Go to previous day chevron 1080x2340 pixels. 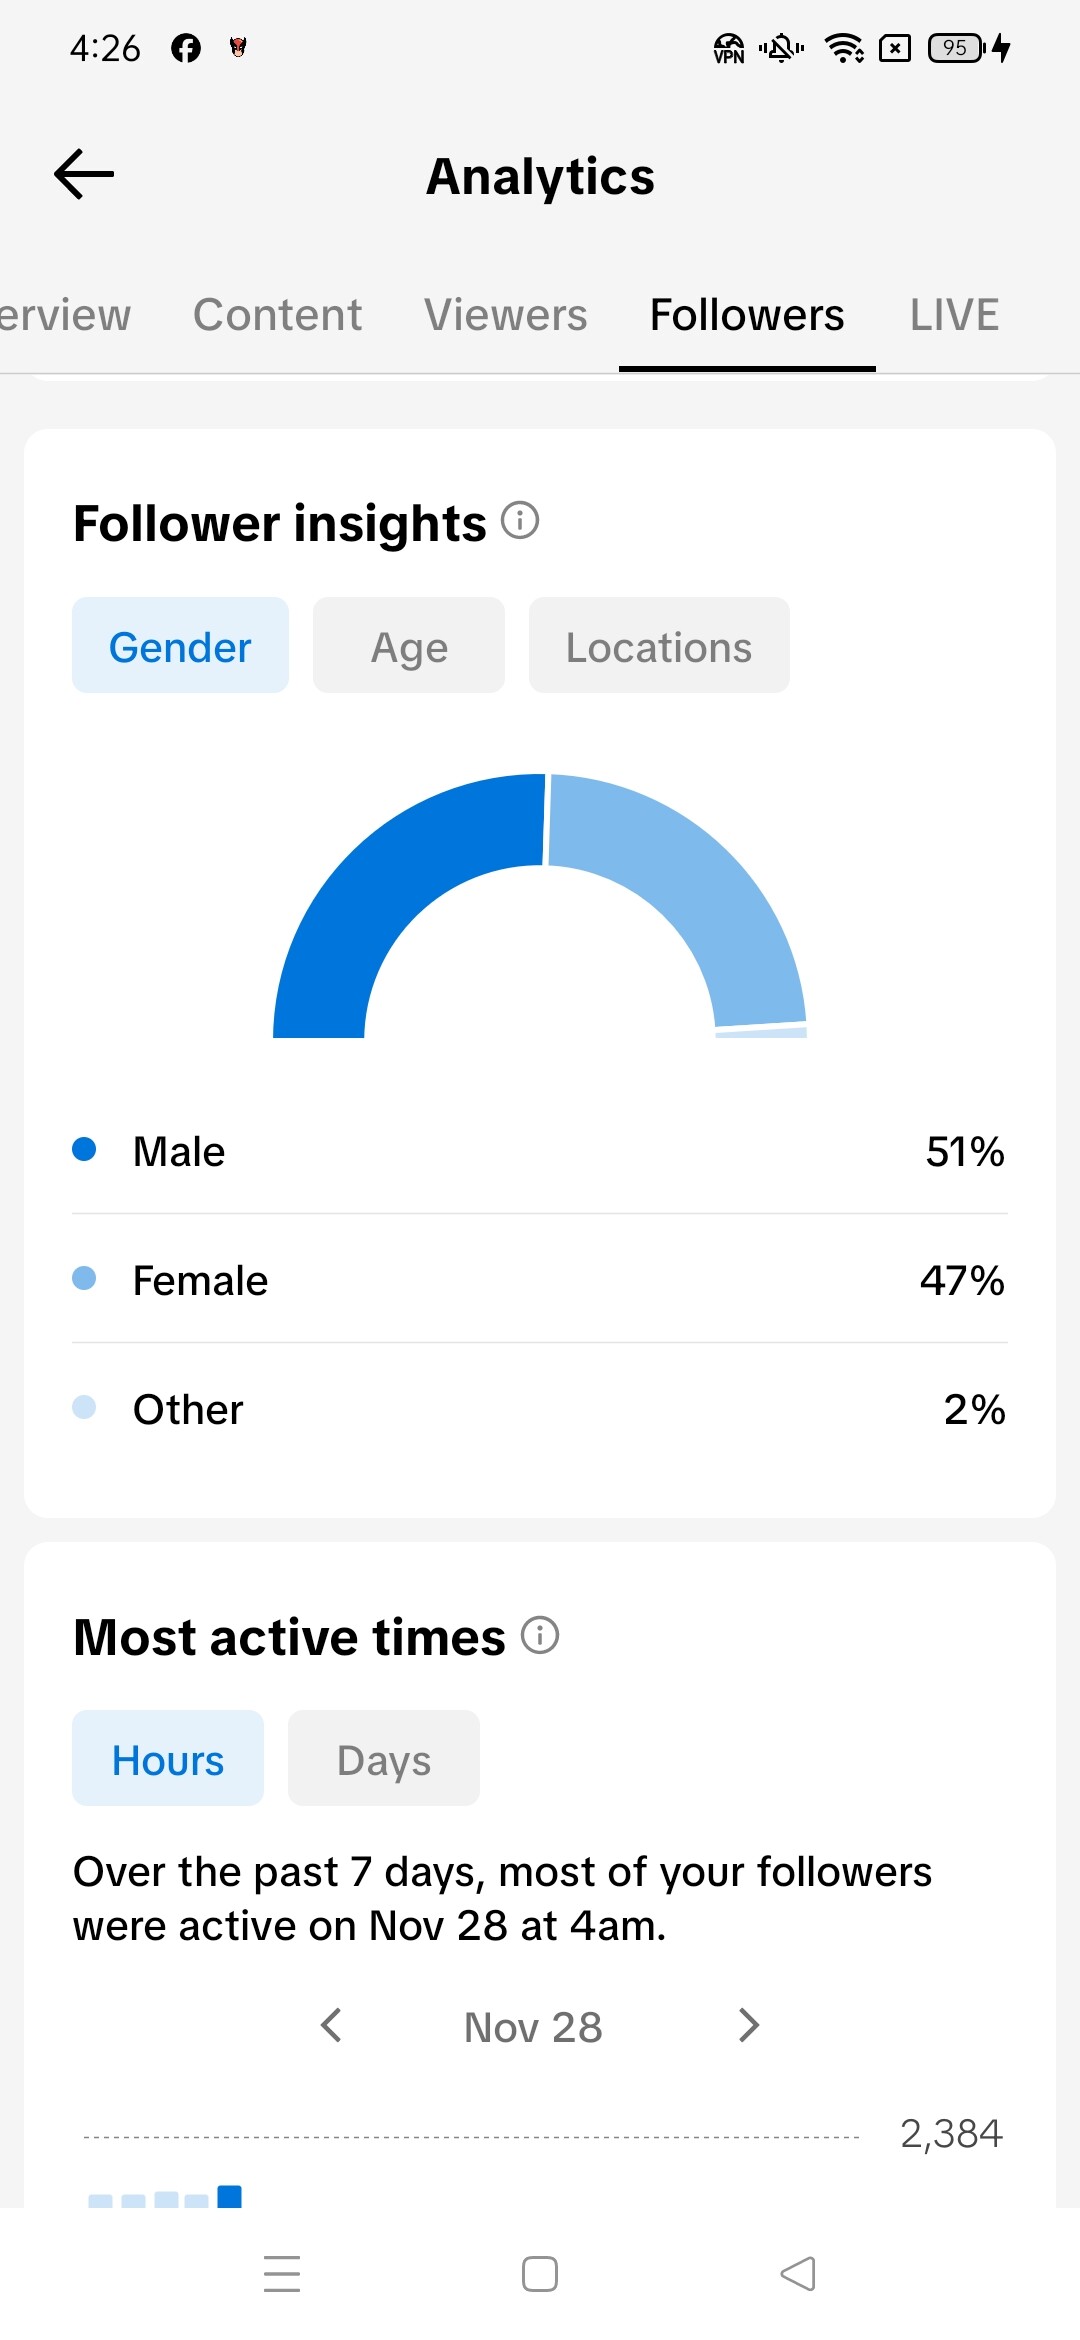[331, 2026]
